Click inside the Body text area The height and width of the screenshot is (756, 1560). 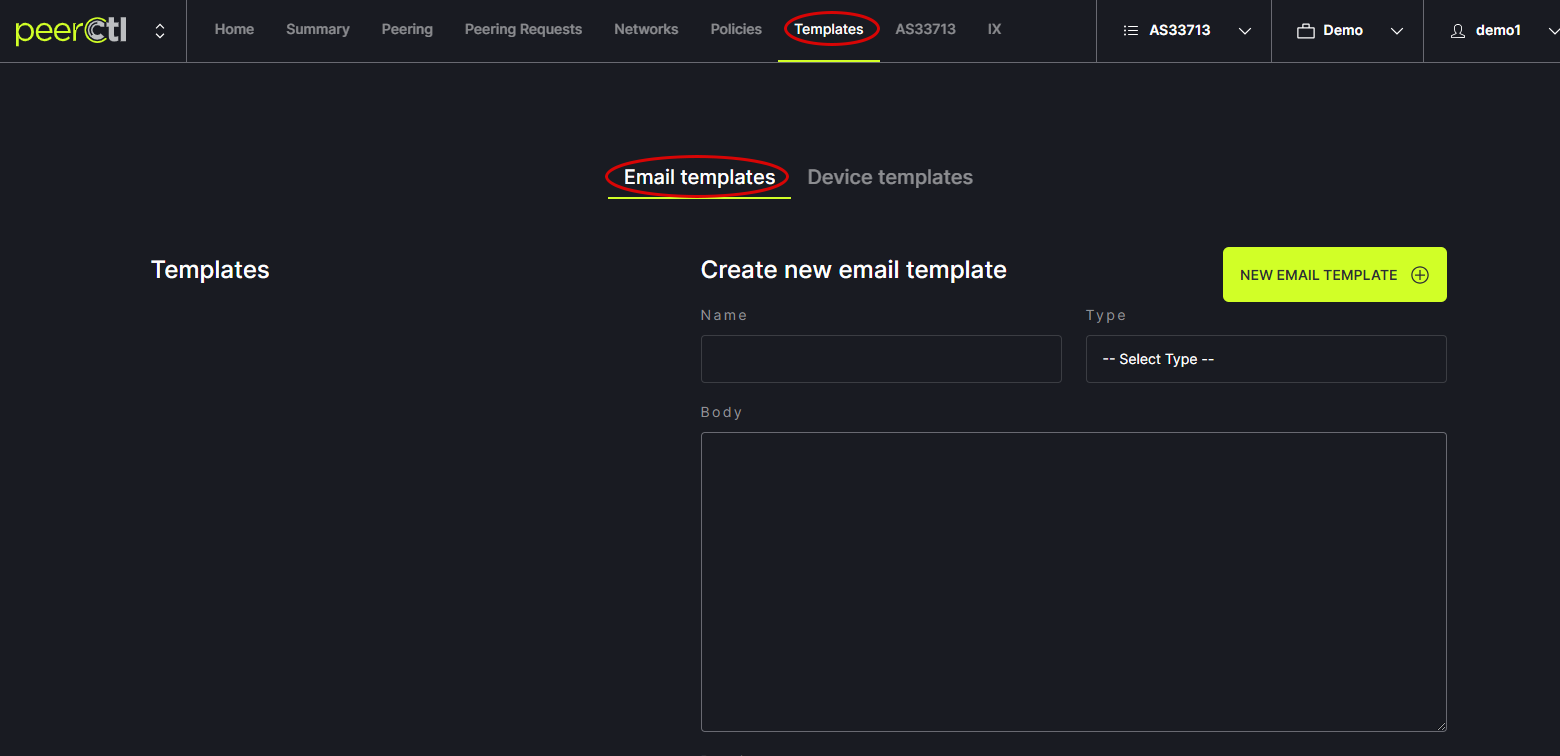1073,581
